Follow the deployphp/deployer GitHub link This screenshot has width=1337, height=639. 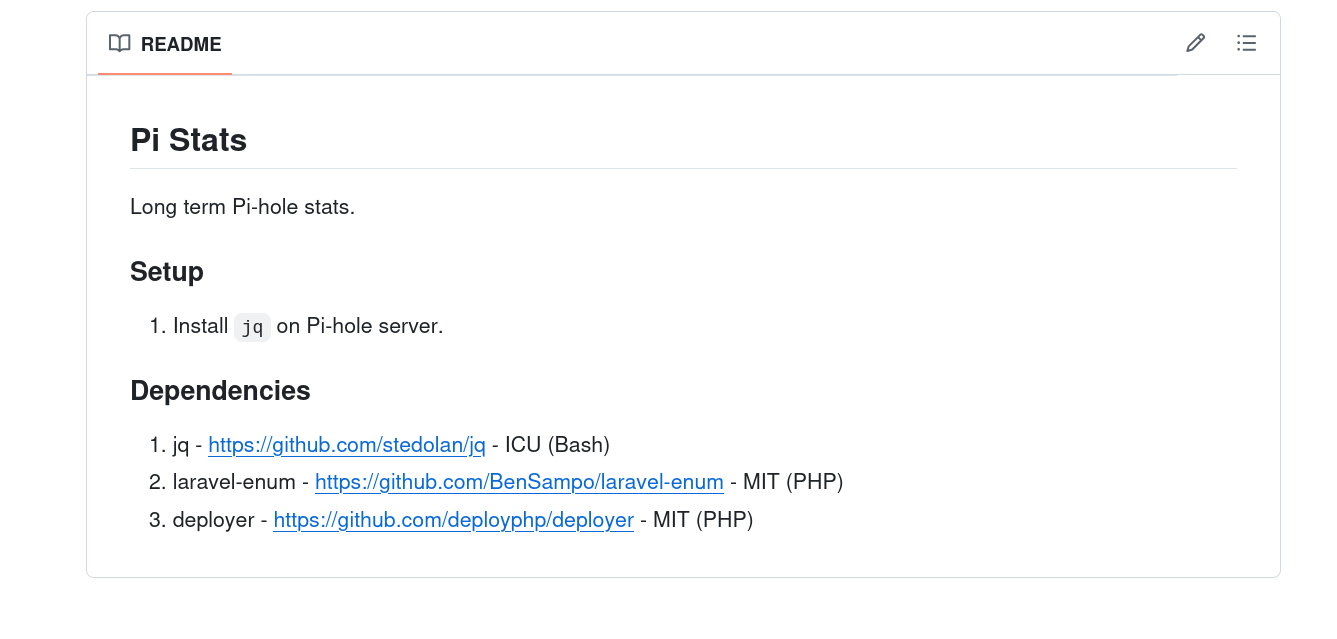453,520
